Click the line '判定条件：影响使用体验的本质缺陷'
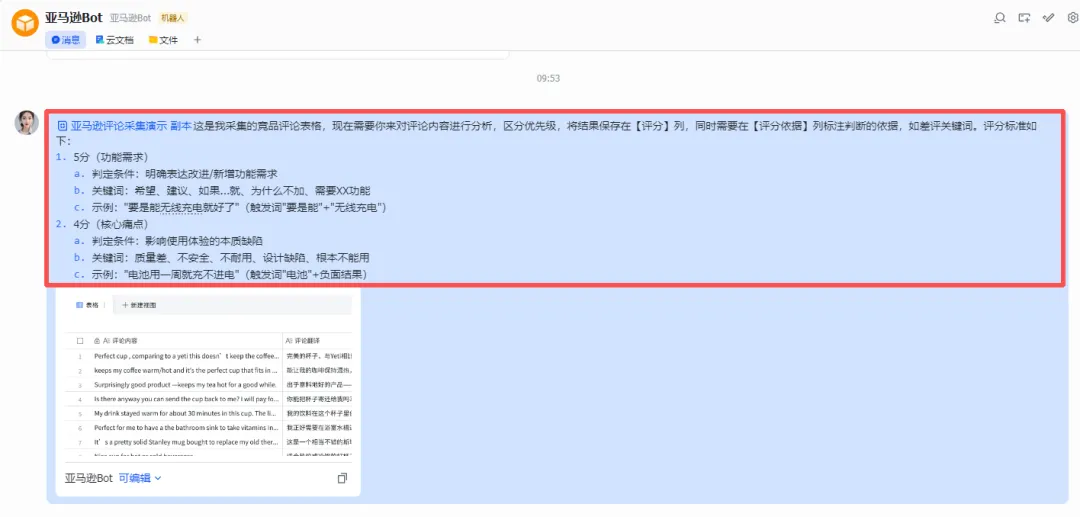The width and height of the screenshot is (1080, 517). pos(177,241)
